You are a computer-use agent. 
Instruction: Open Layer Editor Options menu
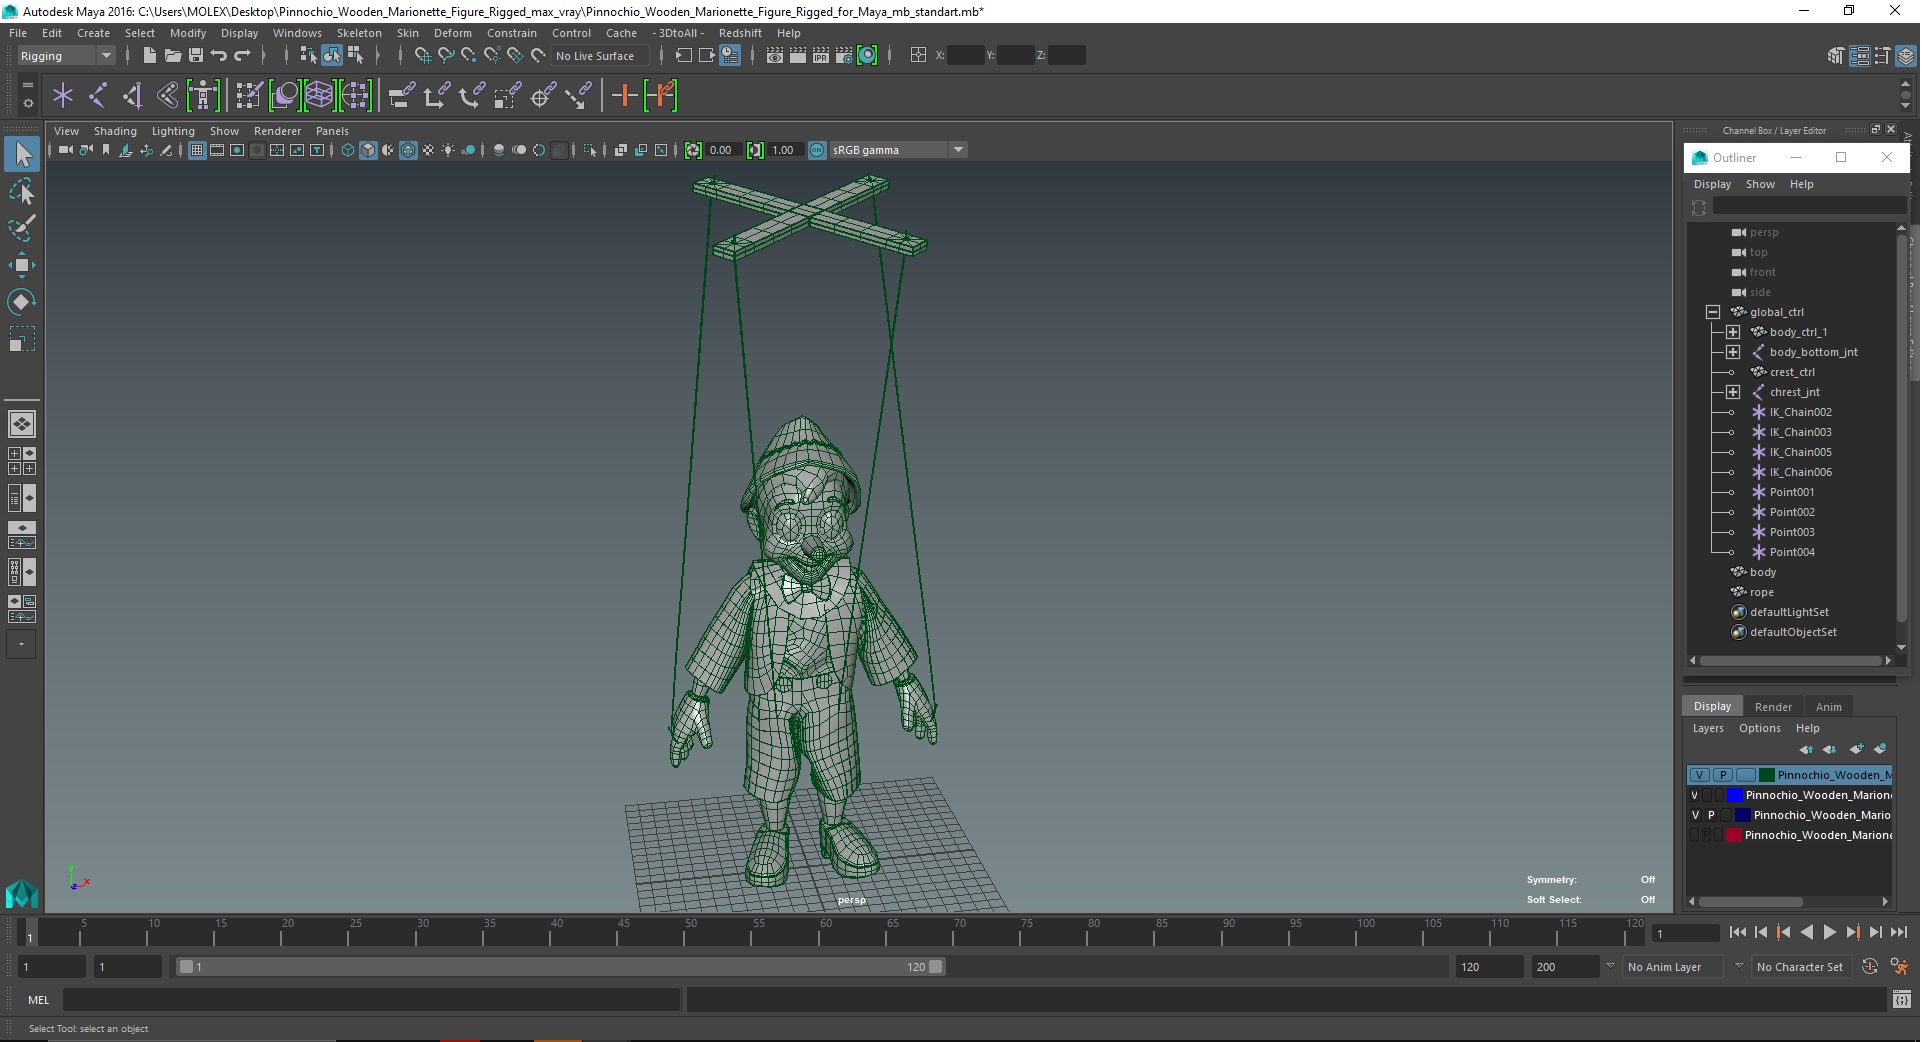[1759, 729]
